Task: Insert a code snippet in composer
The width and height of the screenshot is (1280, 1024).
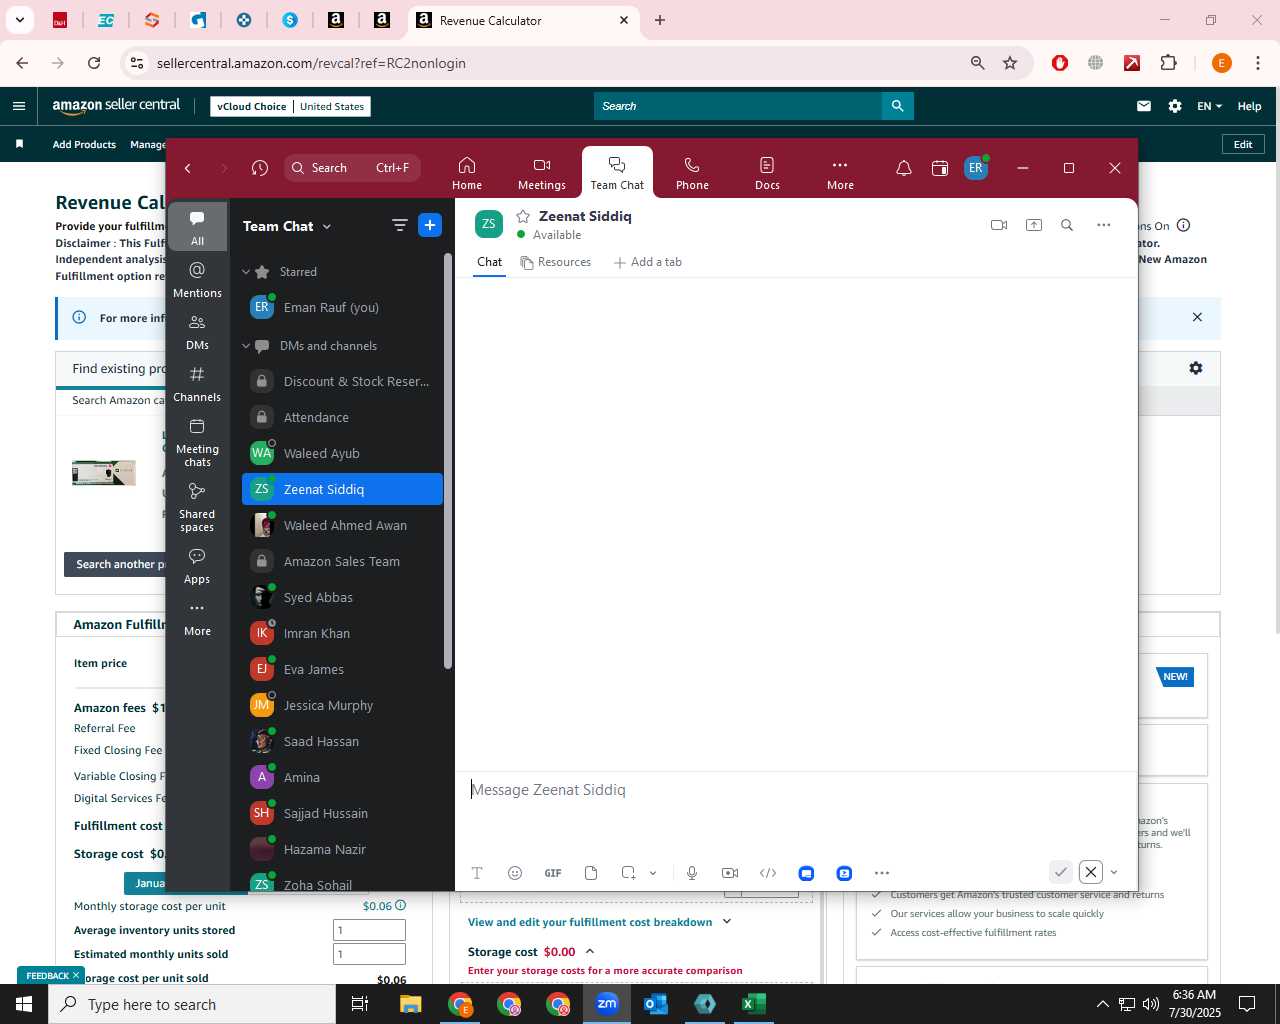Action: 768,873
